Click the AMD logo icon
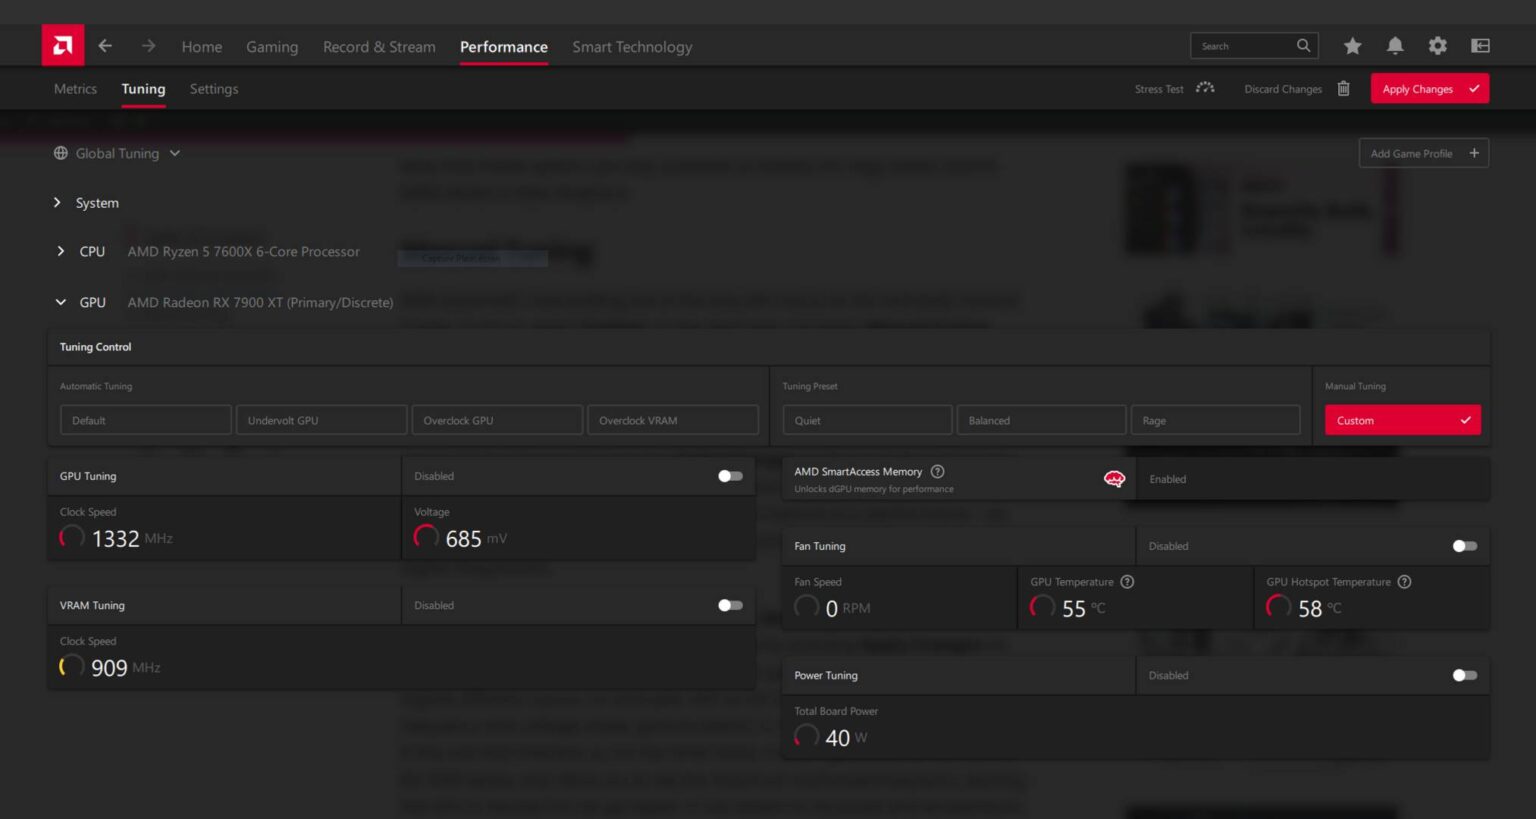 tap(63, 46)
